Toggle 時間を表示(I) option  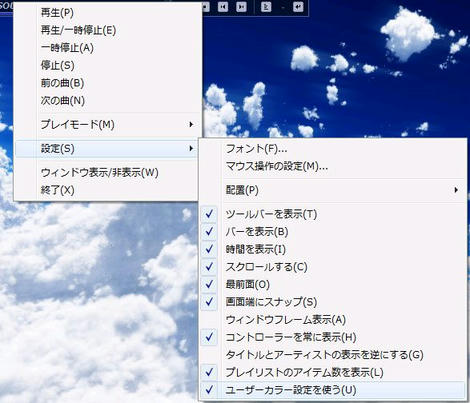[333, 249]
